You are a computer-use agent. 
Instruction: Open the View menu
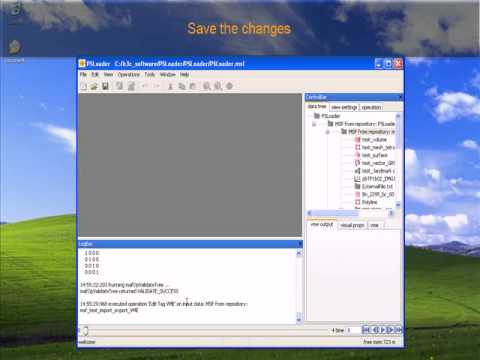[108, 74]
